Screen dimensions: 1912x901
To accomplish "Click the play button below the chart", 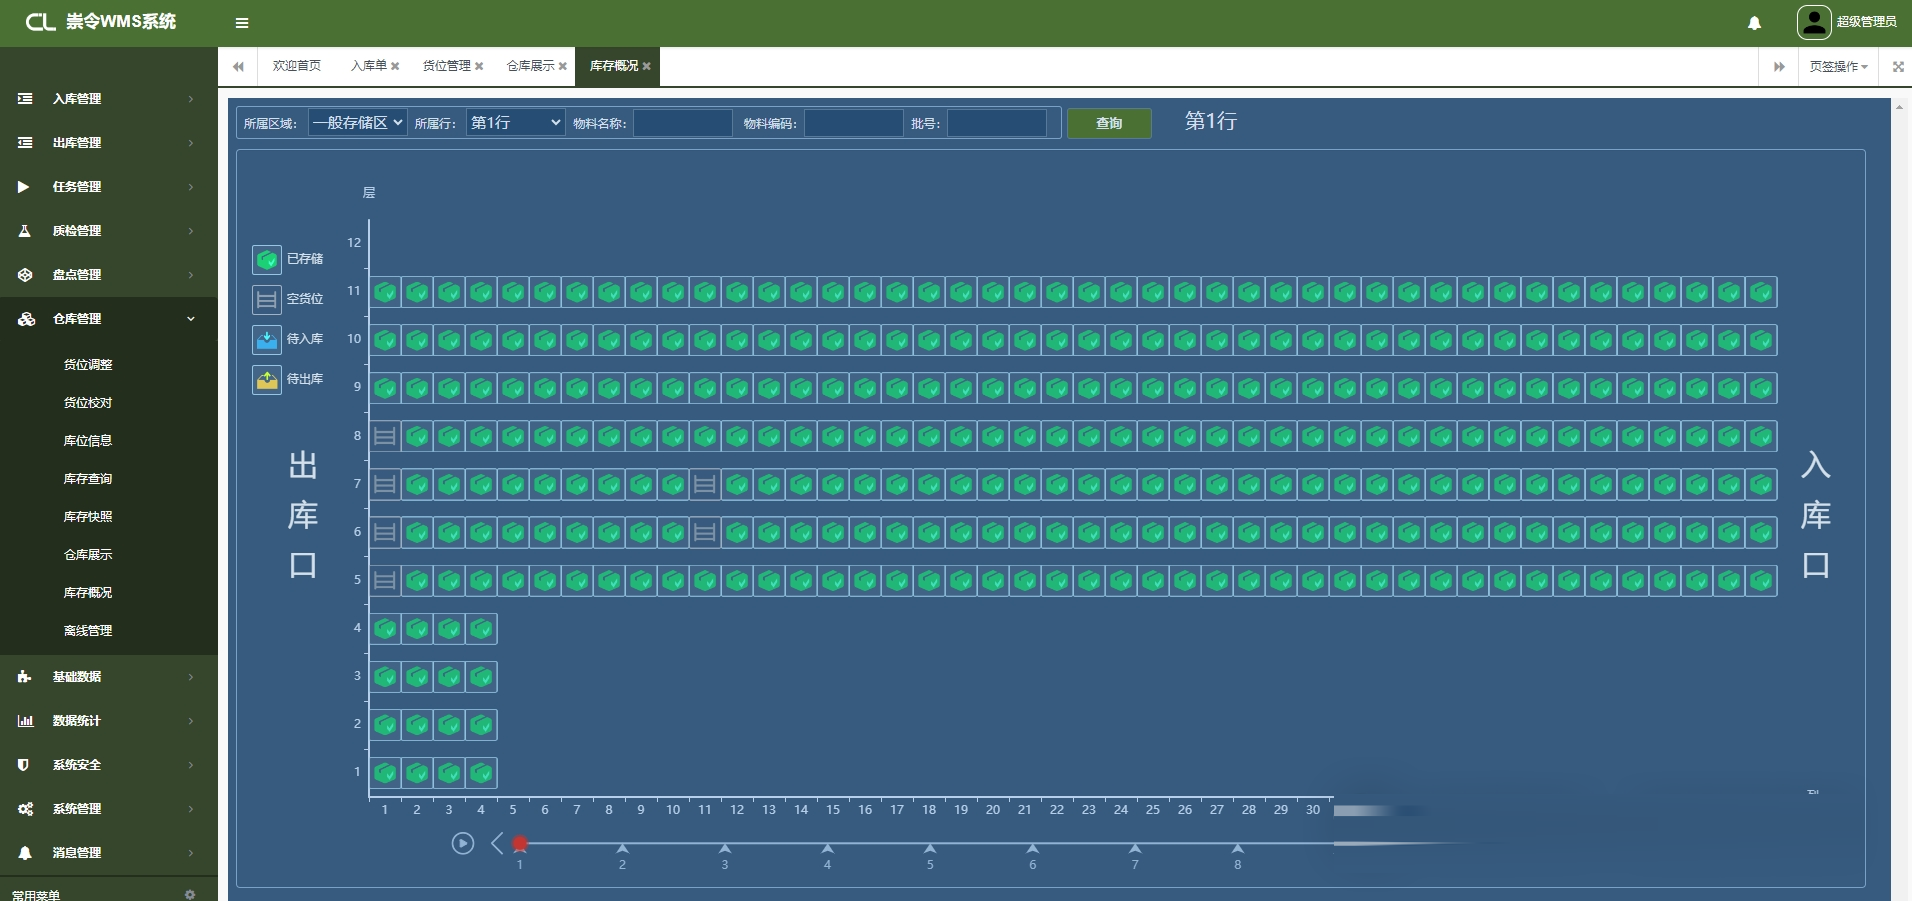I will coord(462,843).
